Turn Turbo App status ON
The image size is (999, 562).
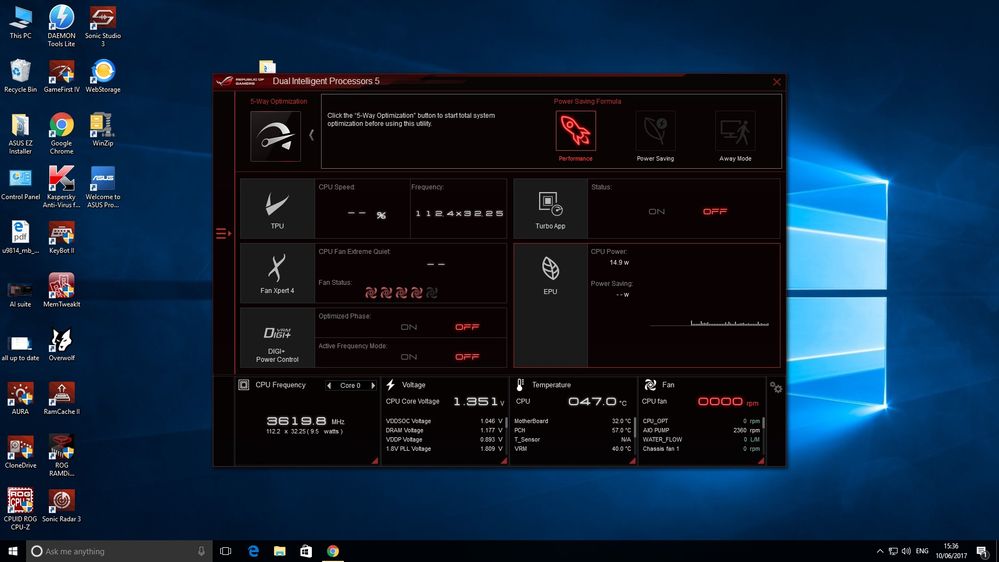(656, 212)
